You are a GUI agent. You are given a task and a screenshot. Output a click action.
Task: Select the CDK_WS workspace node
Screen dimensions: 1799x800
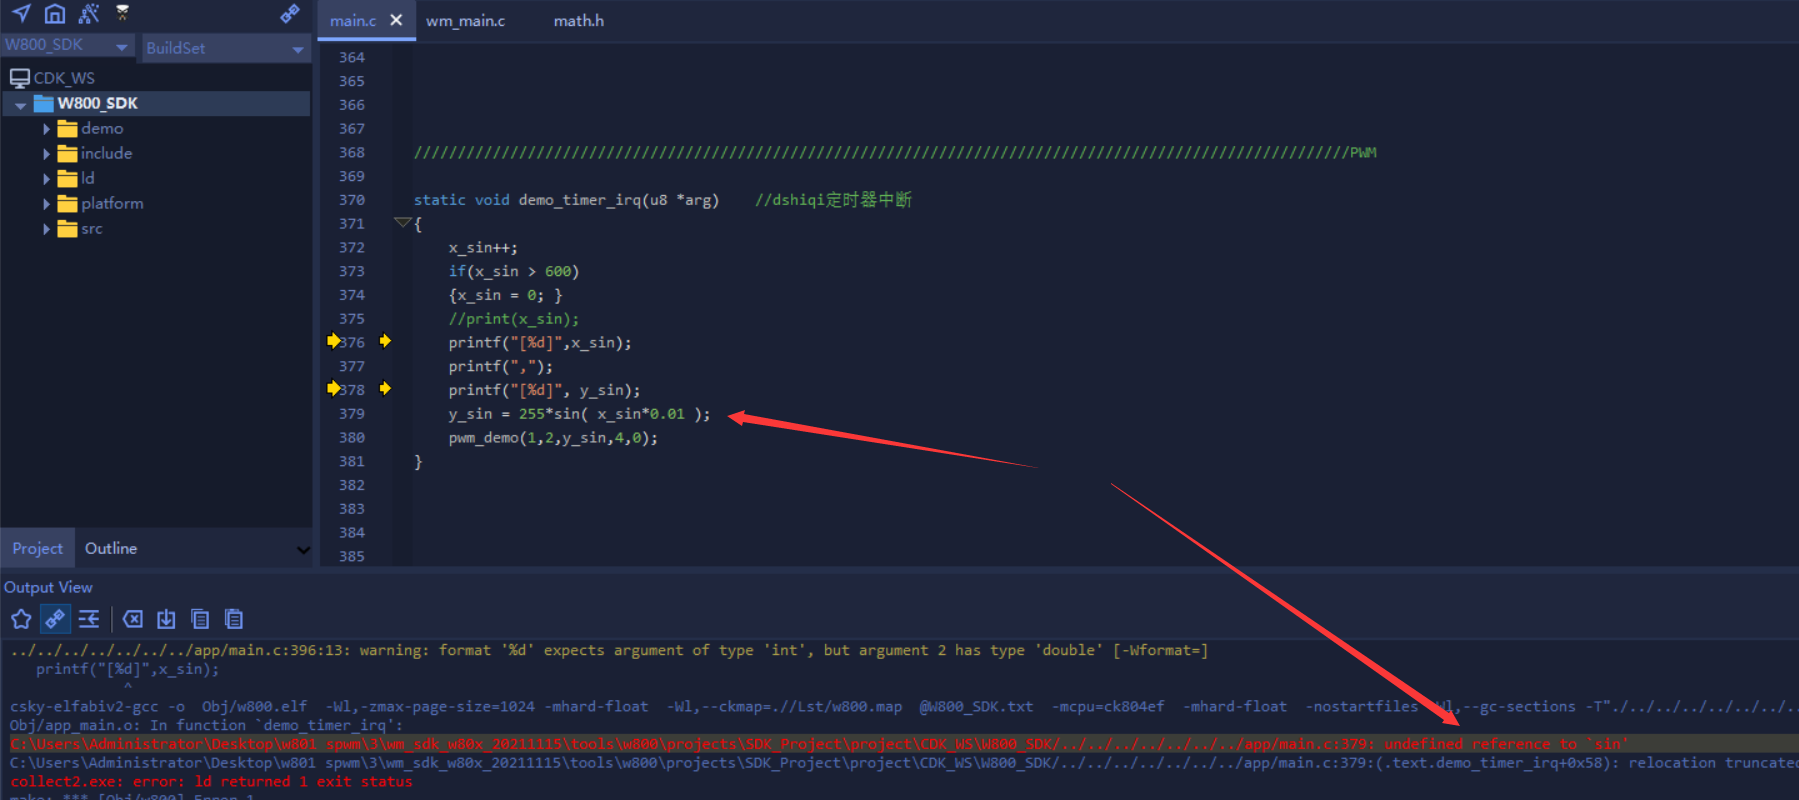coord(63,78)
